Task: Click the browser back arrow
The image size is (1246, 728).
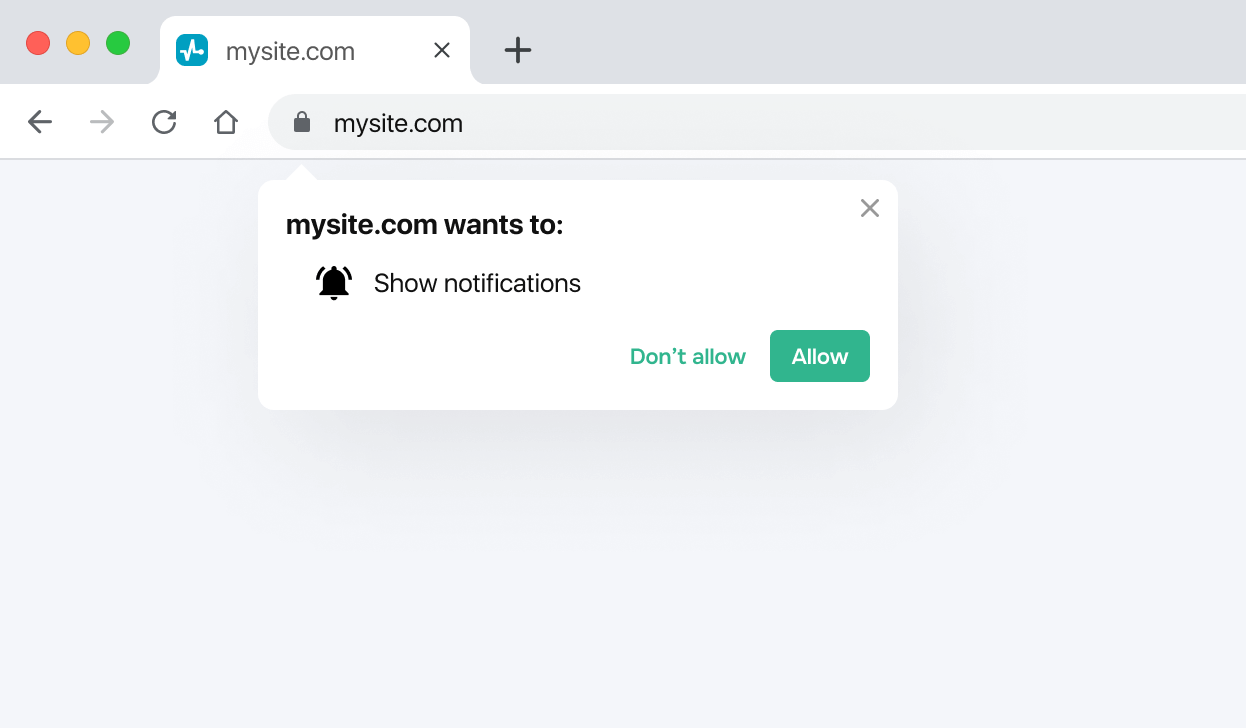Action: click(40, 122)
